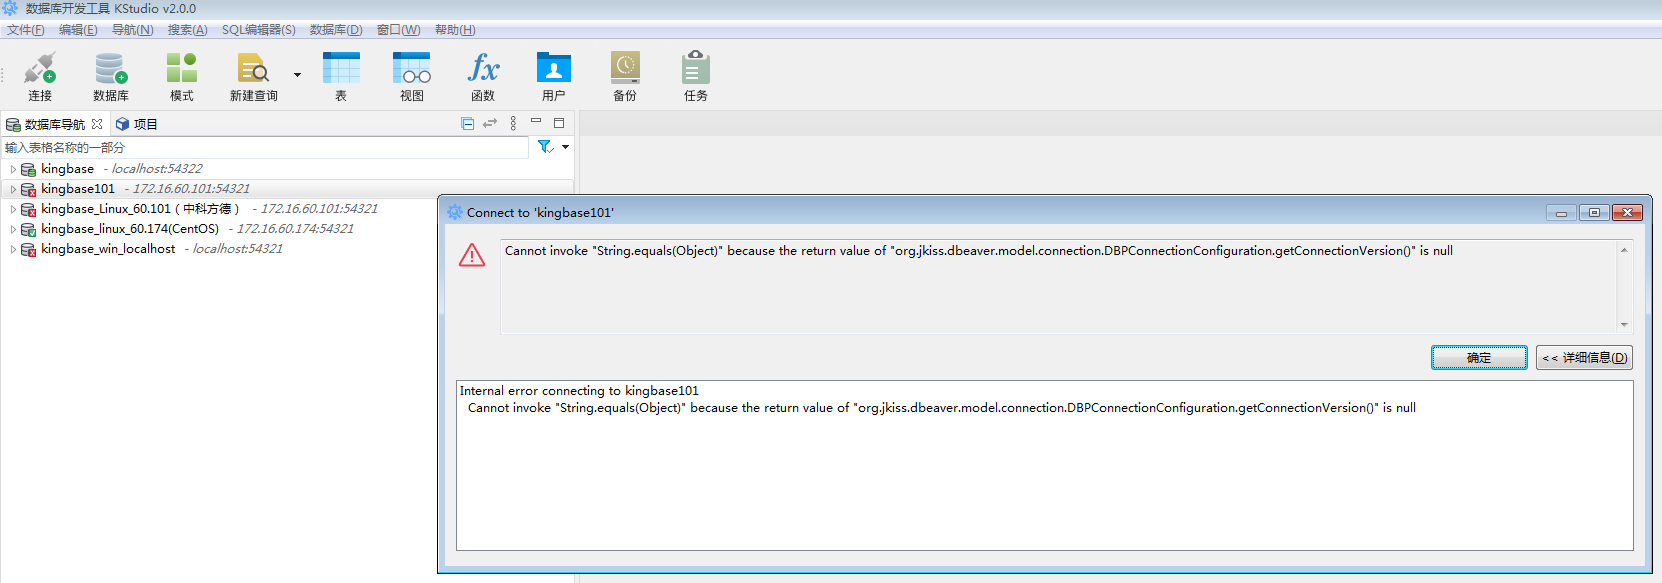Collapse all nodes in database navigator
Viewport: 1662px width, 583px height.
467,123
